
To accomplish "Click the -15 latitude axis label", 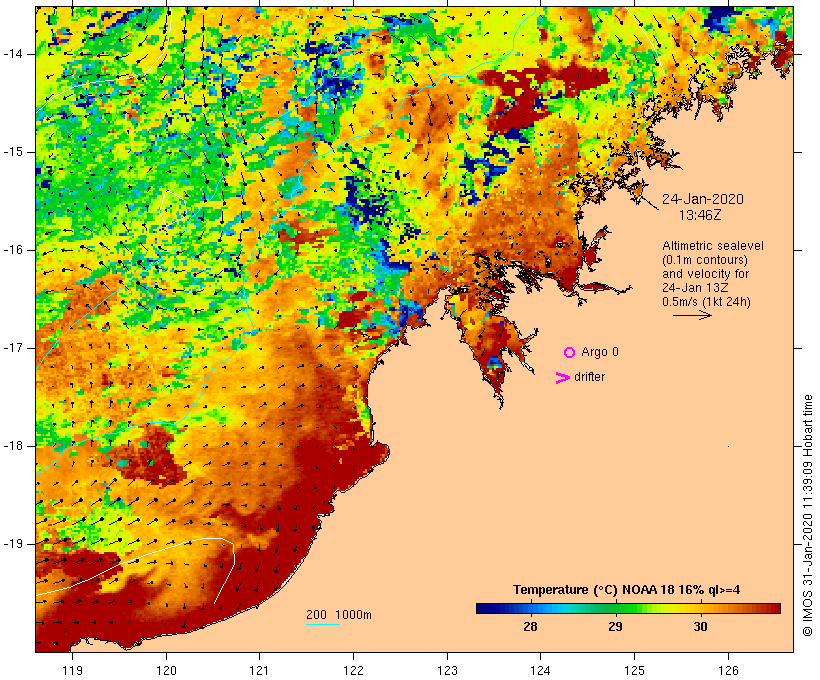I will [x=12, y=152].
